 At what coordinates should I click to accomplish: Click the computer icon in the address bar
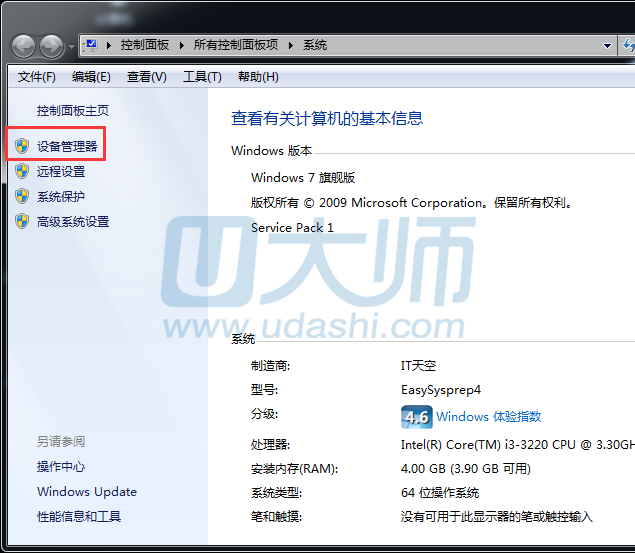coord(92,45)
